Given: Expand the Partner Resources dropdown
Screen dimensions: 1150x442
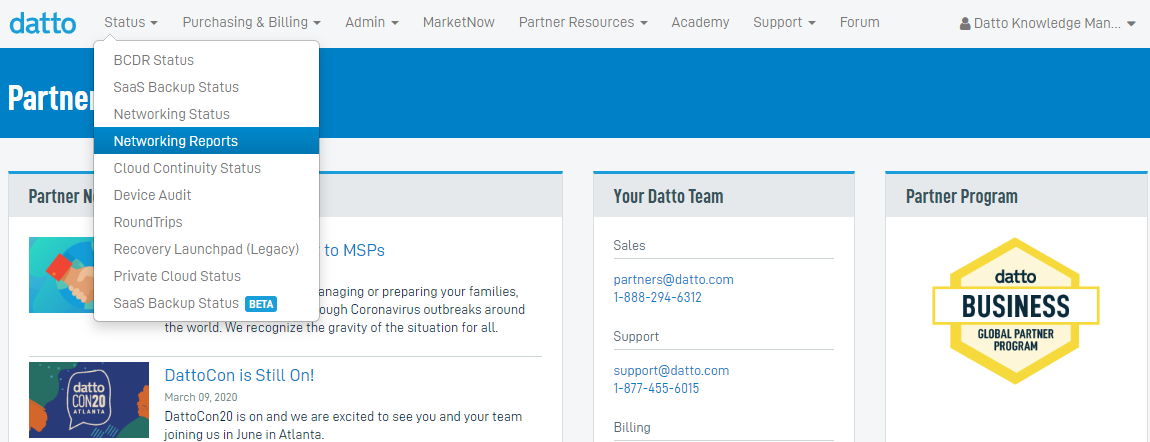Looking at the screenshot, I should tap(583, 22).
